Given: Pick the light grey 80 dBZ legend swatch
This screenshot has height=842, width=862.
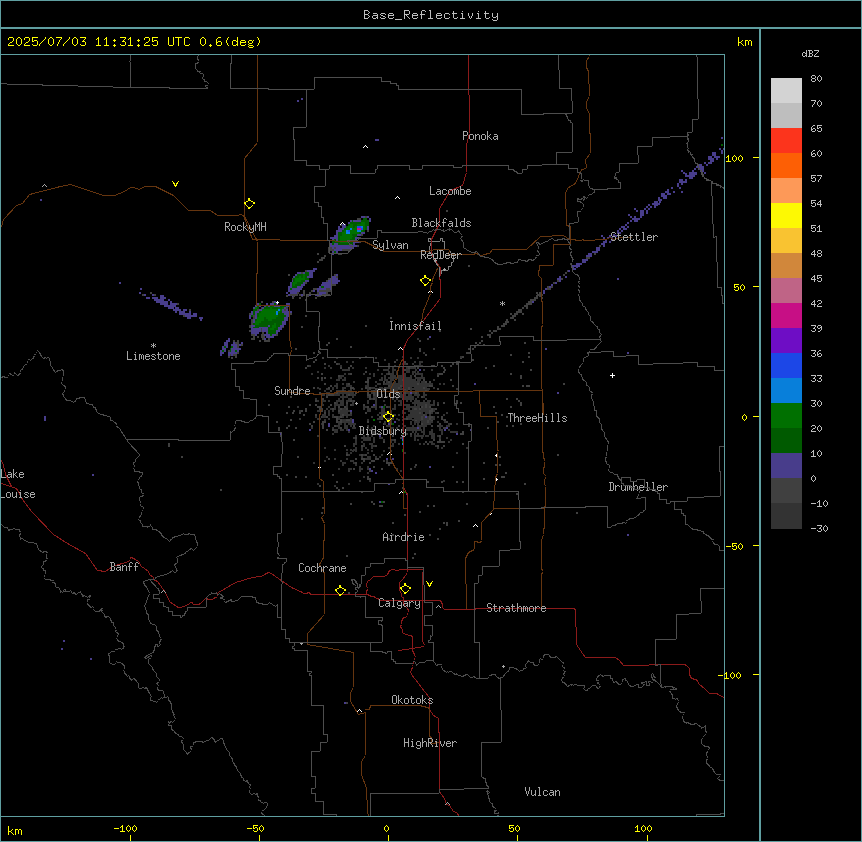Looking at the screenshot, I should click(x=786, y=90).
